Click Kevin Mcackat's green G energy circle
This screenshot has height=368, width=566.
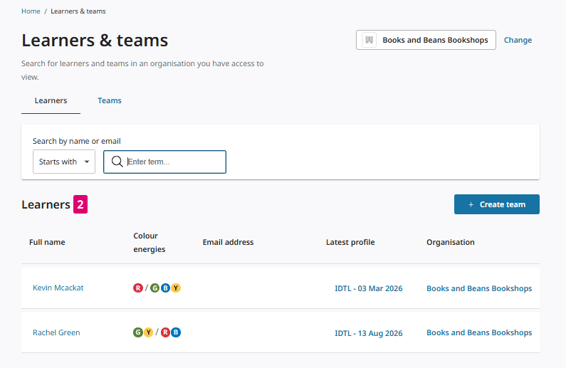(154, 288)
